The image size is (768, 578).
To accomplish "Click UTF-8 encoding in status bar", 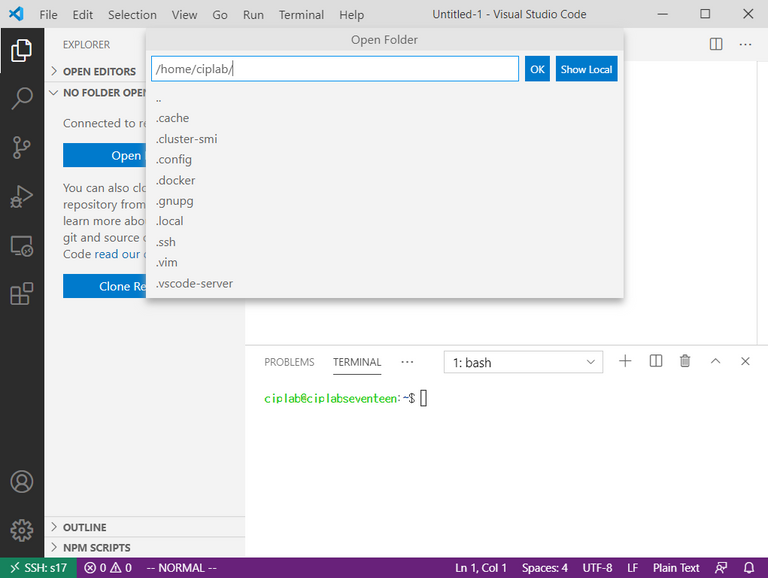I will click(x=597, y=568).
